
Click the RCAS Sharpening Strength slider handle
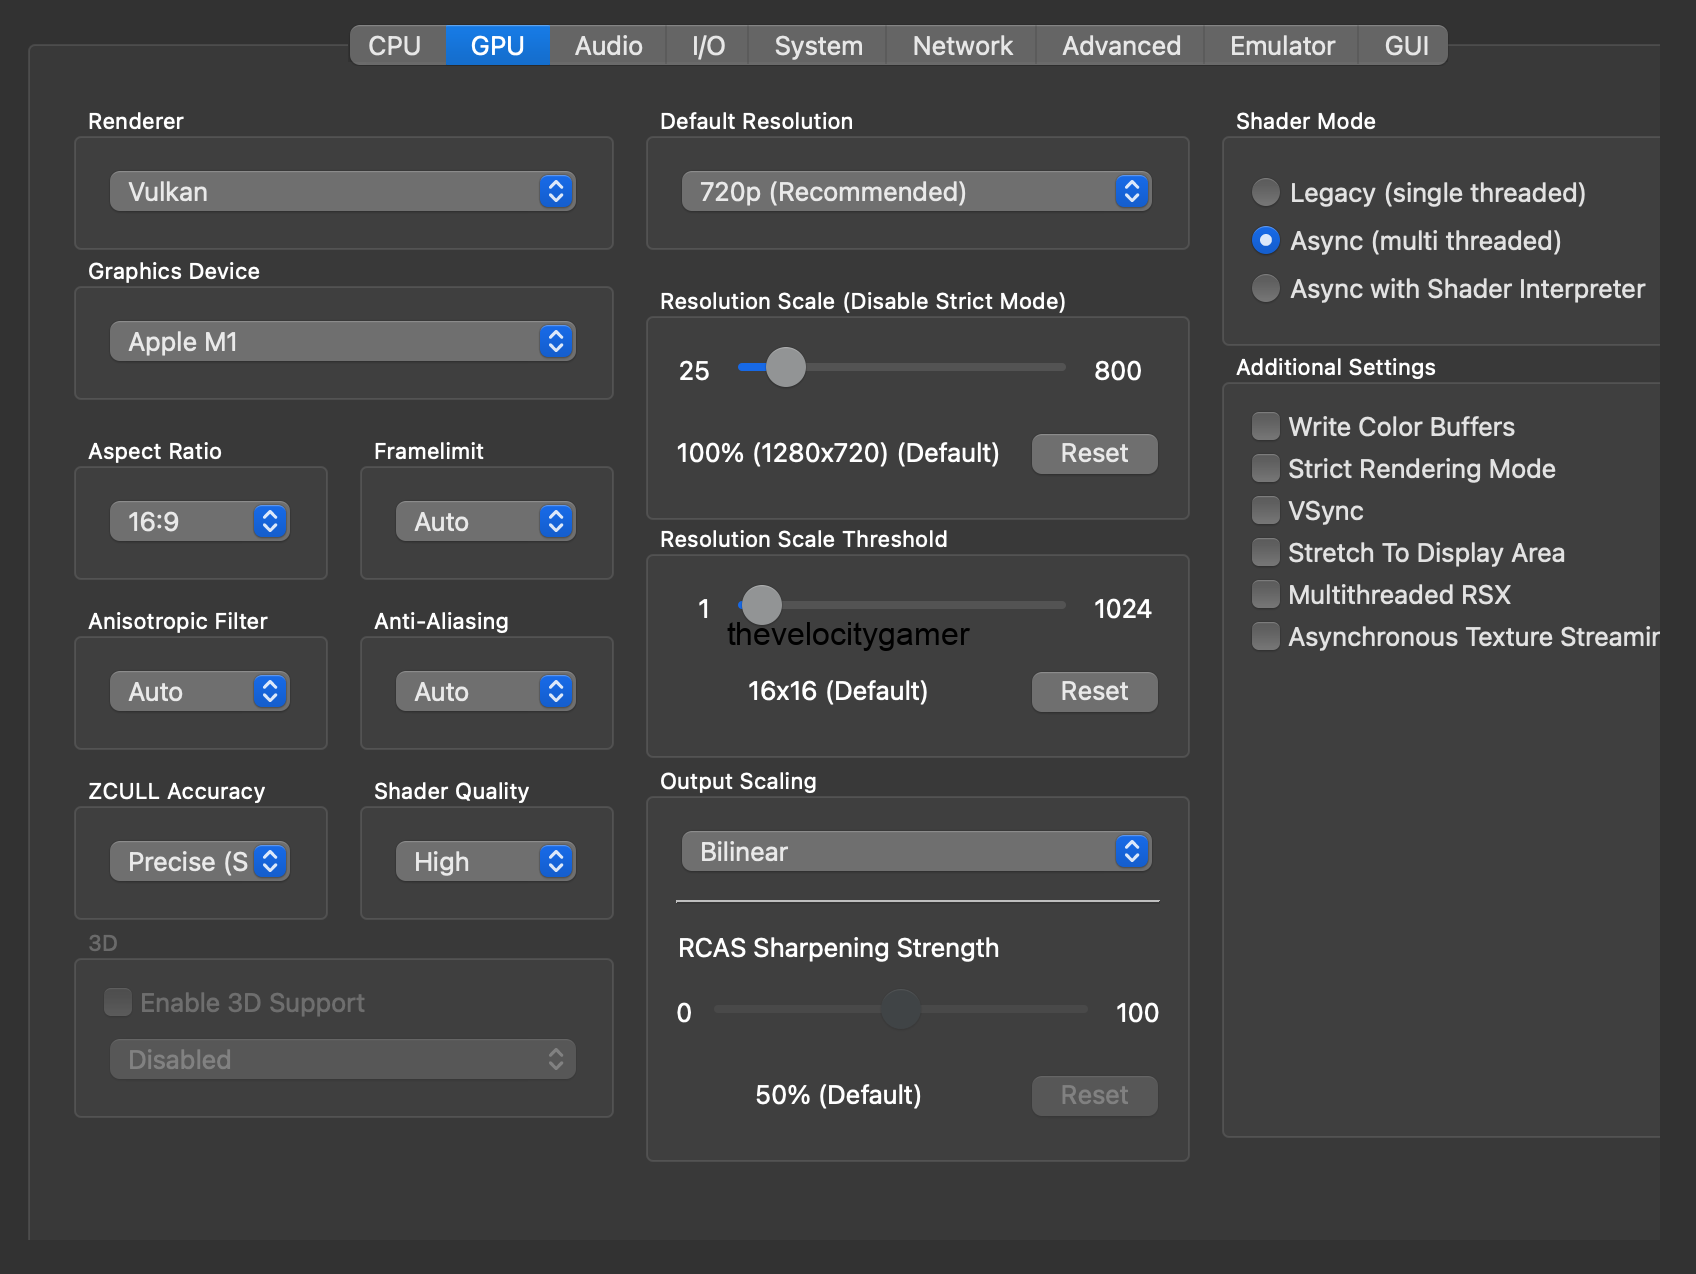pos(900,1011)
